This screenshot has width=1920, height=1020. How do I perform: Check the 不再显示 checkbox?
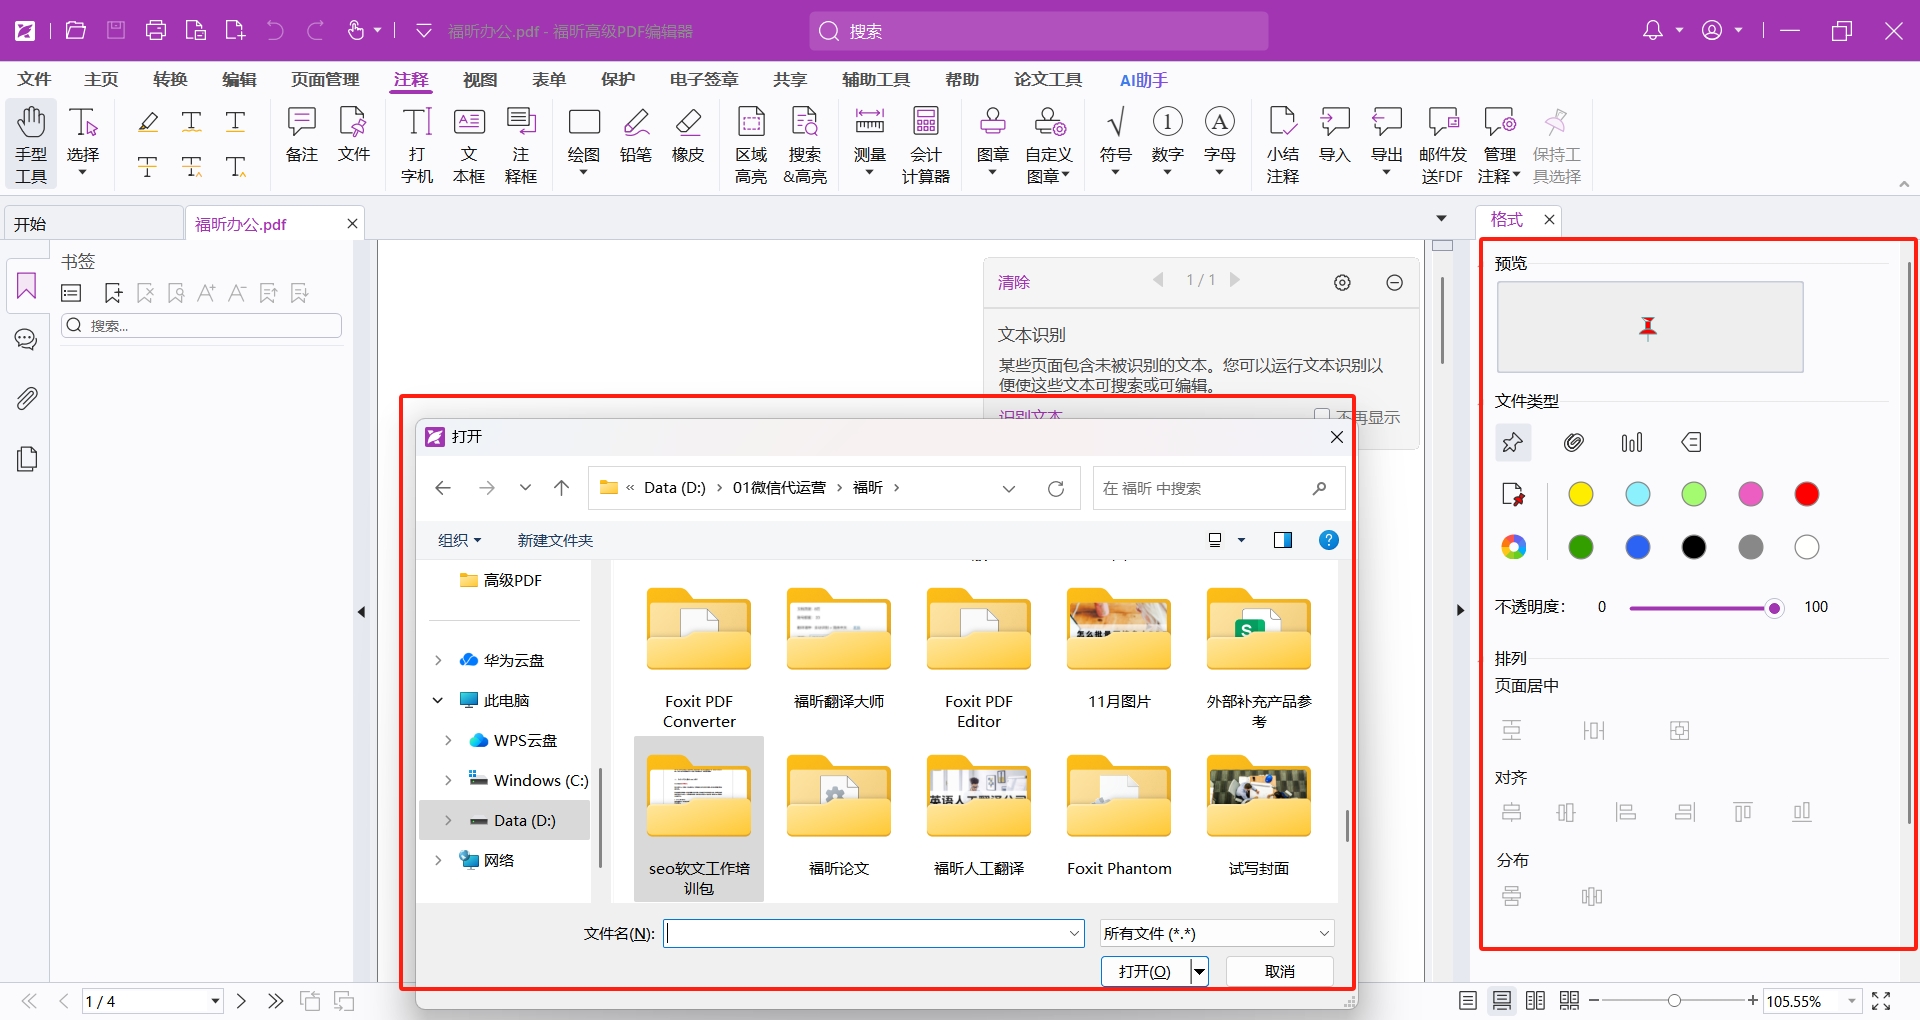coord(1322,415)
